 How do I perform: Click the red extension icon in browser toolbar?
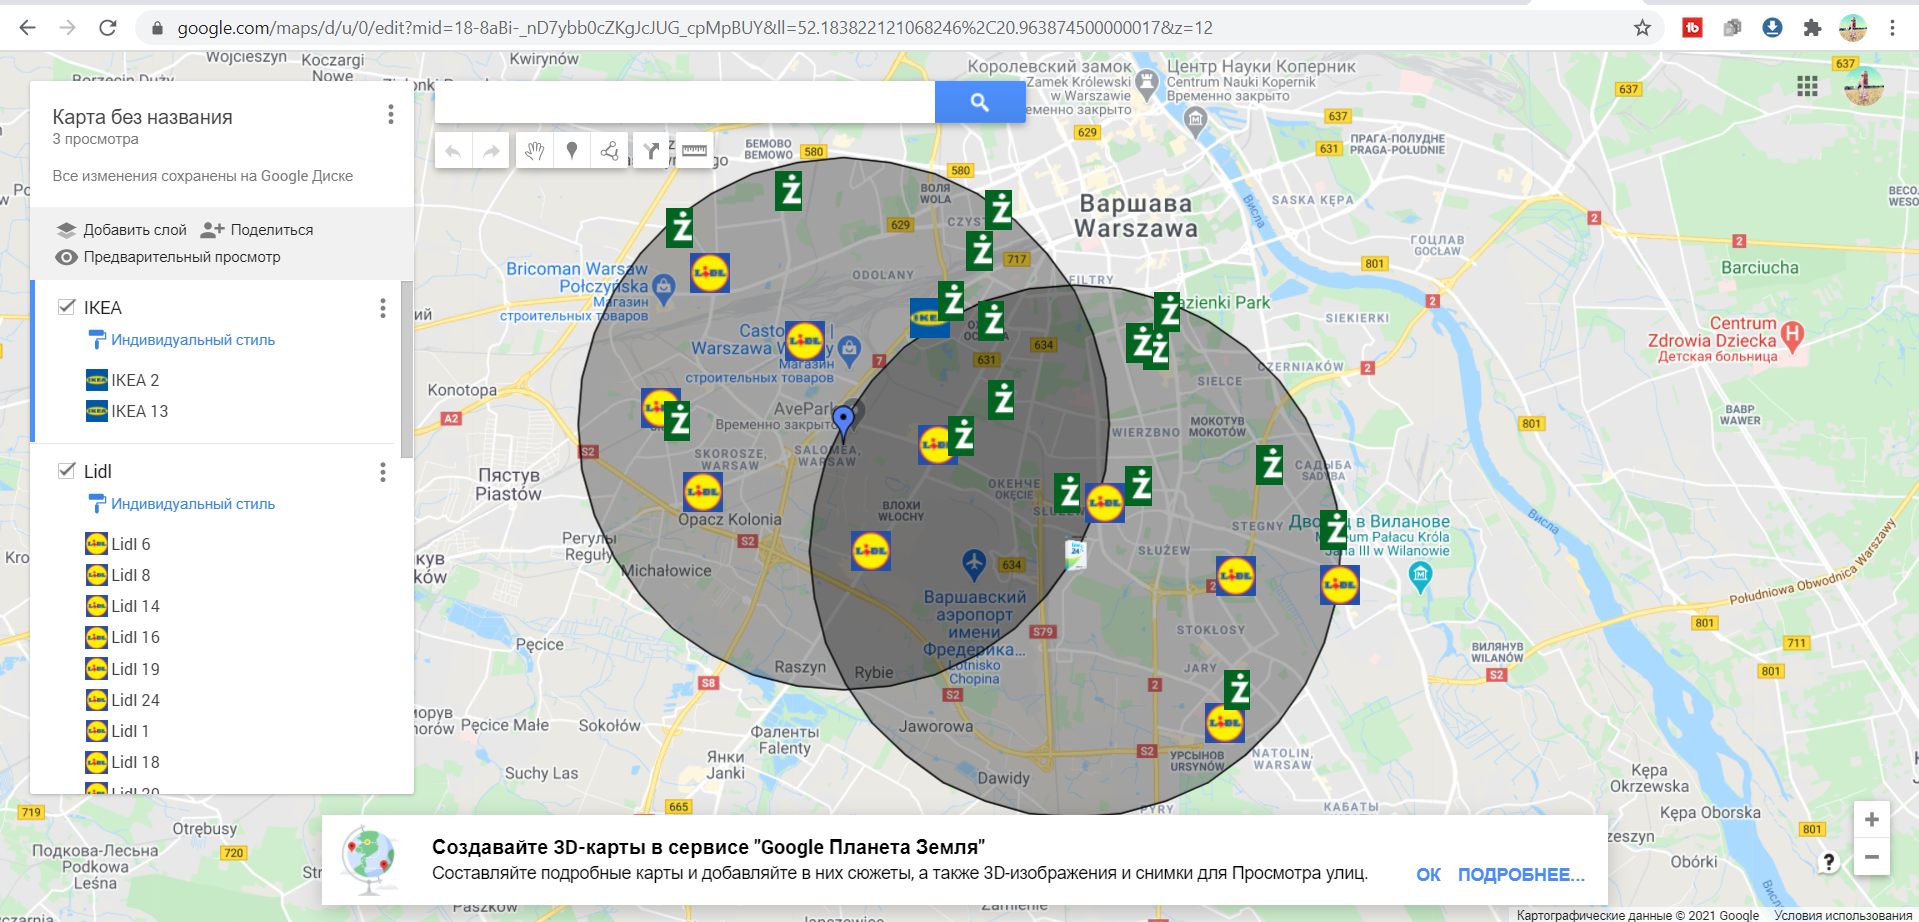[x=1692, y=28]
